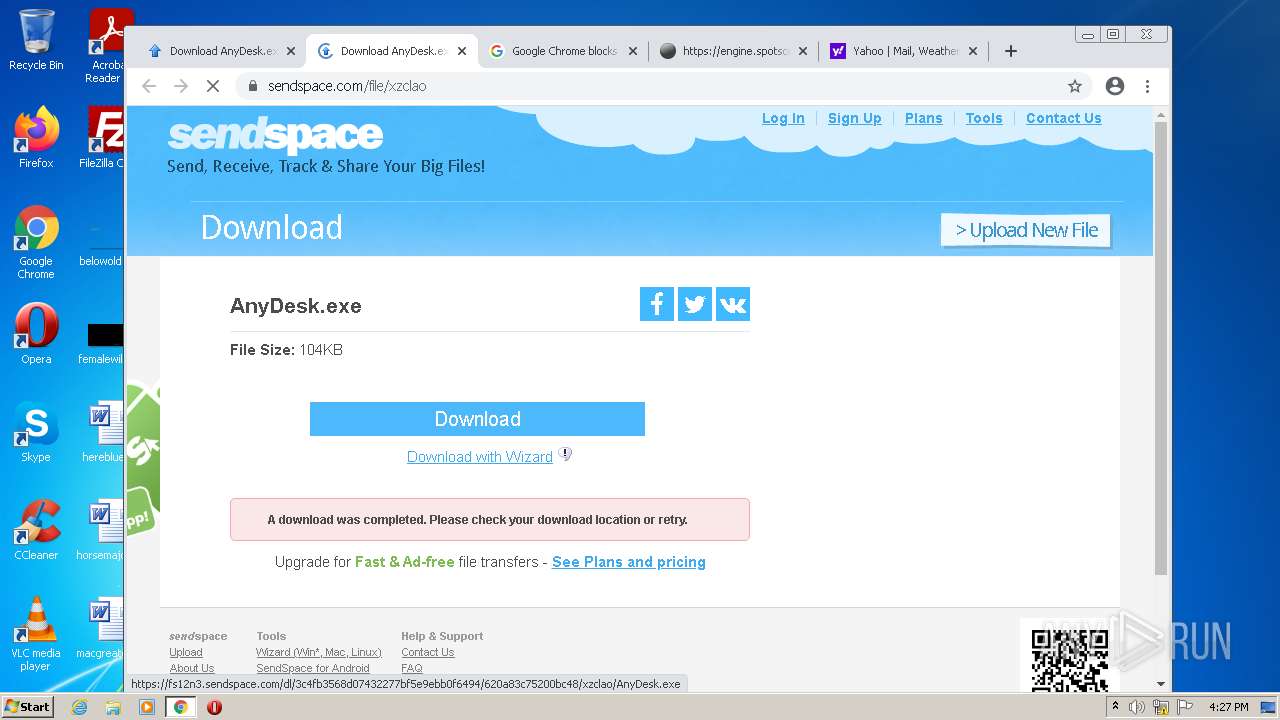Share the file on Facebook
1280x720 pixels.
coord(657,305)
